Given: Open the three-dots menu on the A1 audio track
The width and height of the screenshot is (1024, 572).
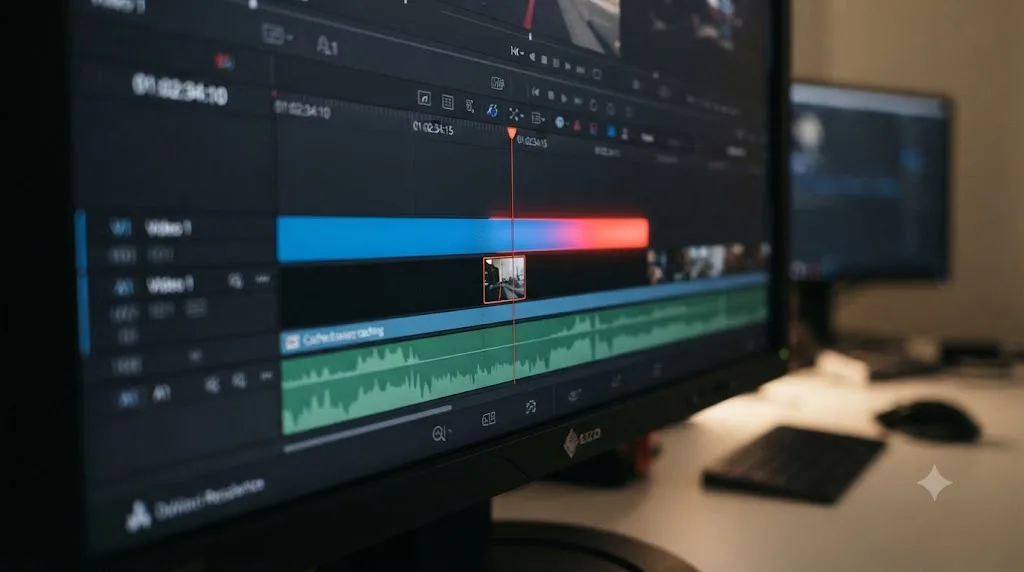Looking at the screenshot, I should (266, 376).
